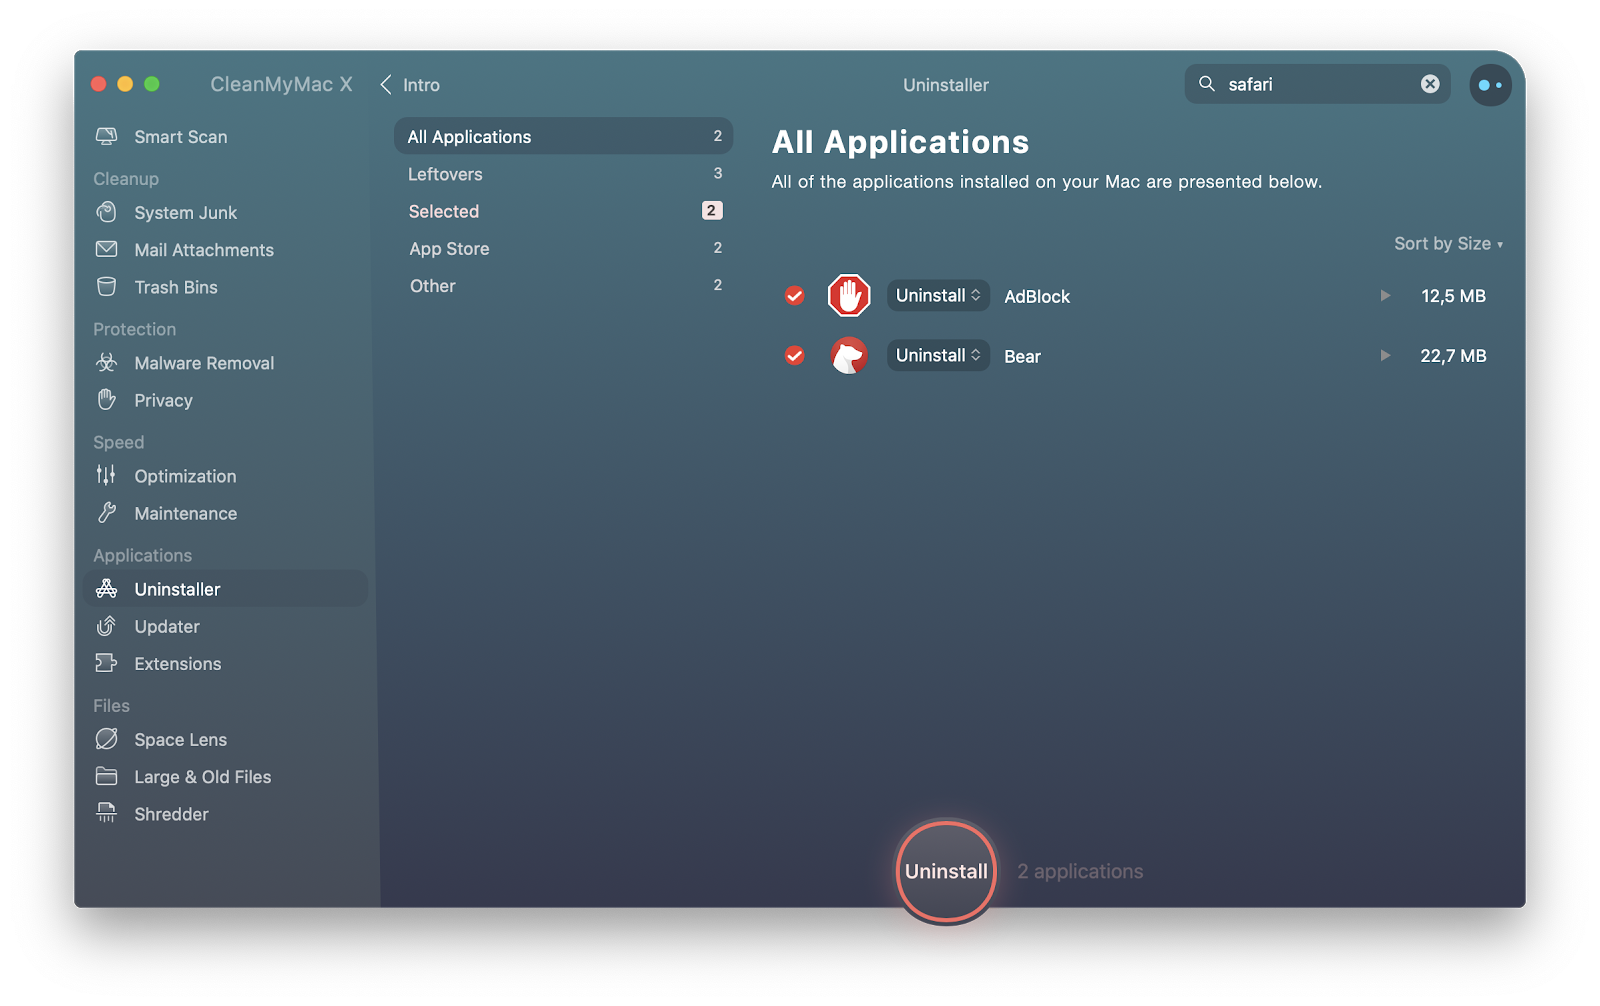Expand Bear file details triangle
The height and width of the screenshot is (1006, 1600).
(x=1385, y=355)
